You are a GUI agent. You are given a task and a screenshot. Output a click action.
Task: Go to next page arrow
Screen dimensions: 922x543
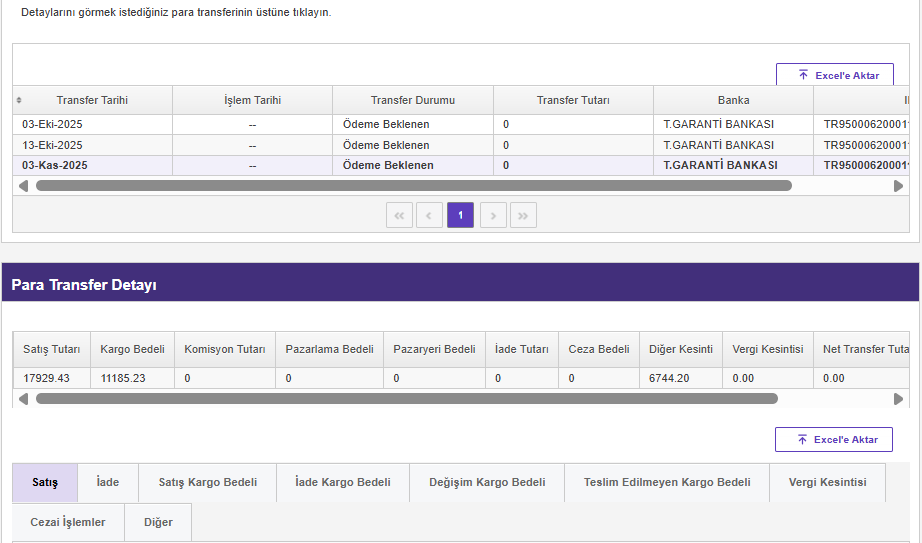pyautogui.click(x=493, y=215)
